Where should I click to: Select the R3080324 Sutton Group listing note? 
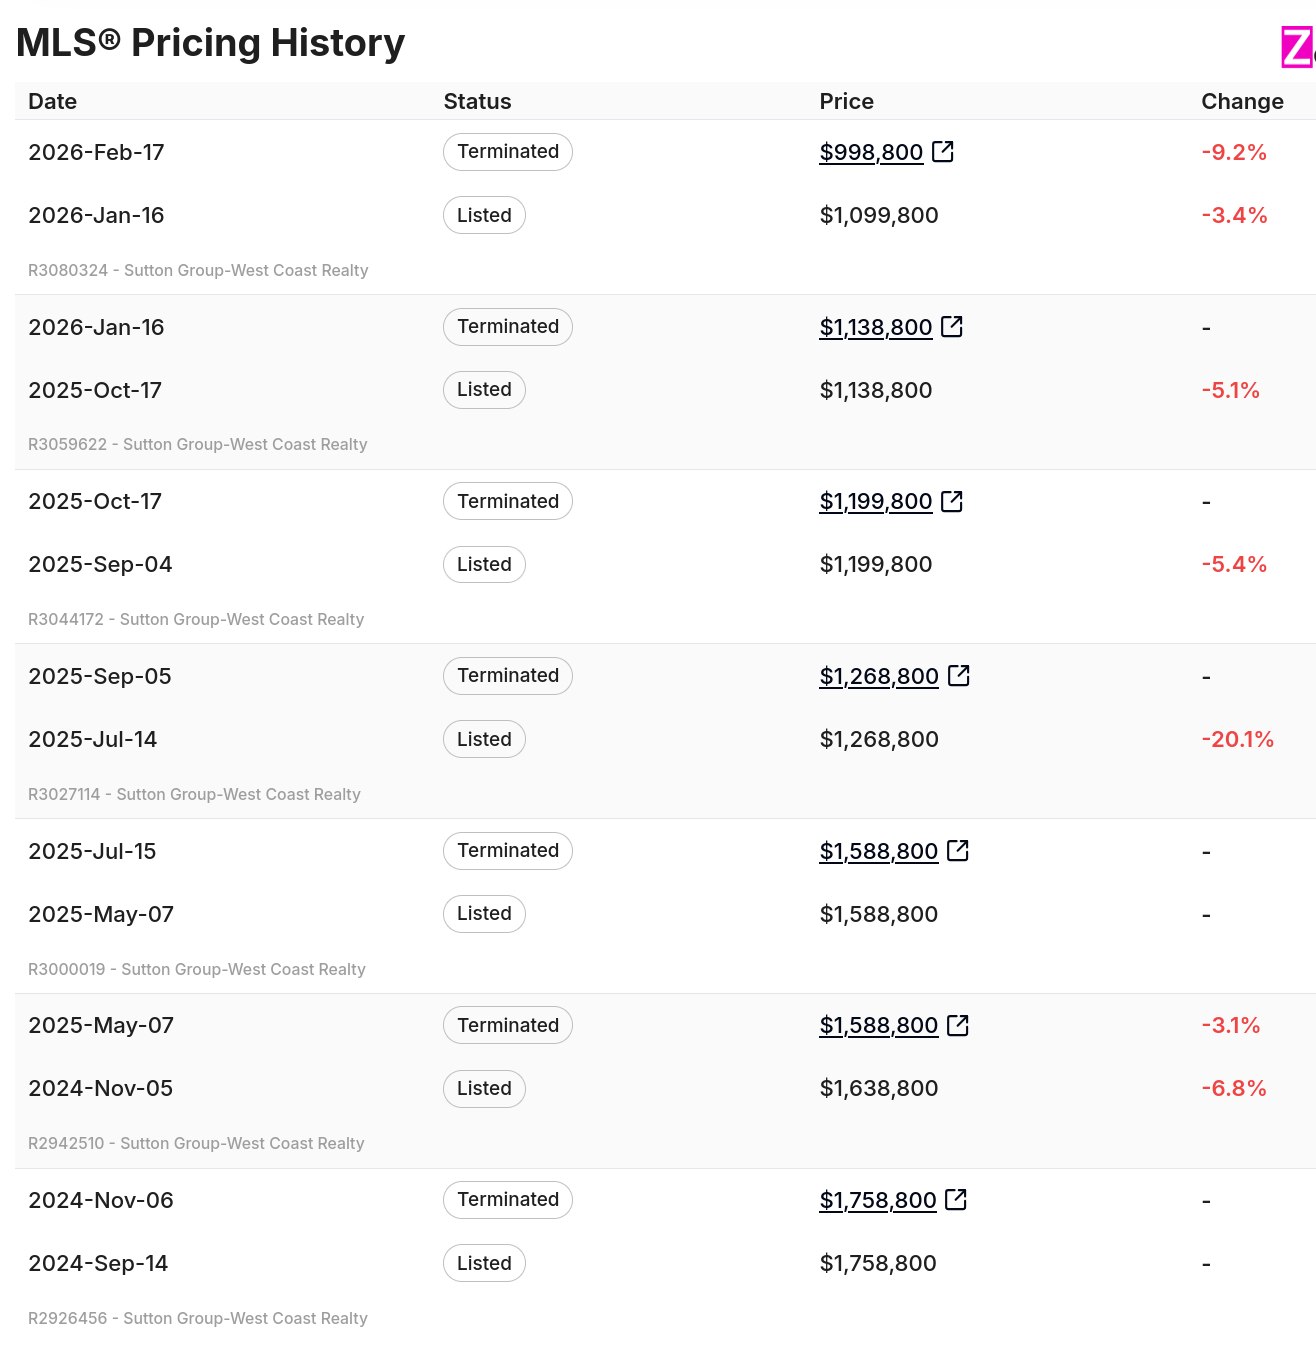[198, 270]
